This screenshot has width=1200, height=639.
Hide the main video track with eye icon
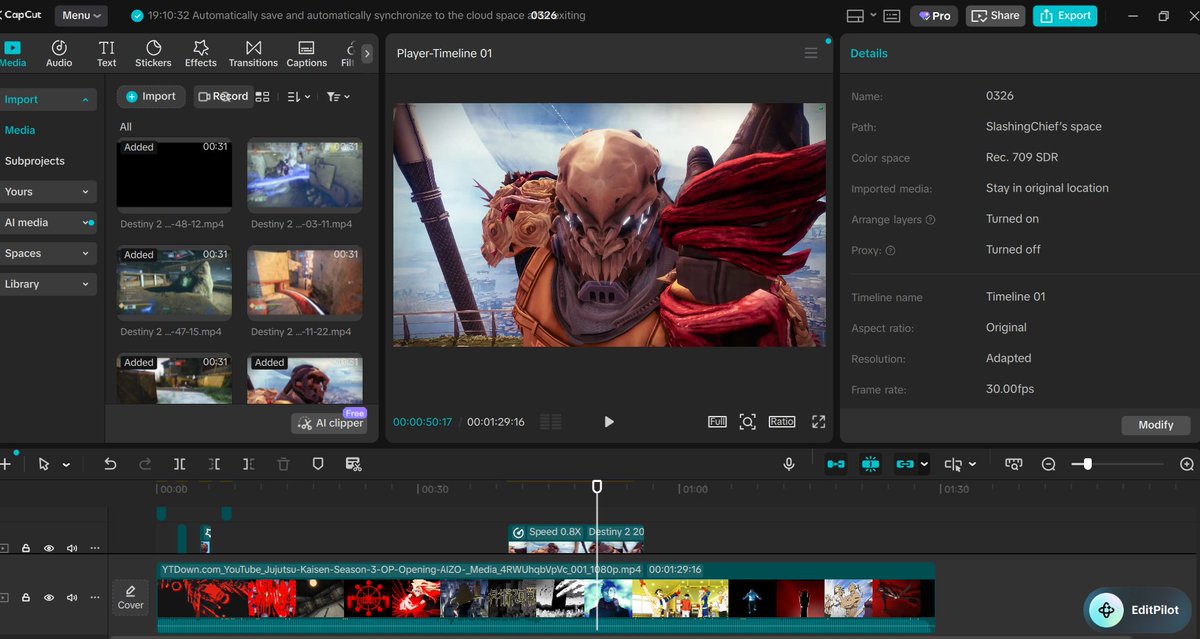[49, 598]
